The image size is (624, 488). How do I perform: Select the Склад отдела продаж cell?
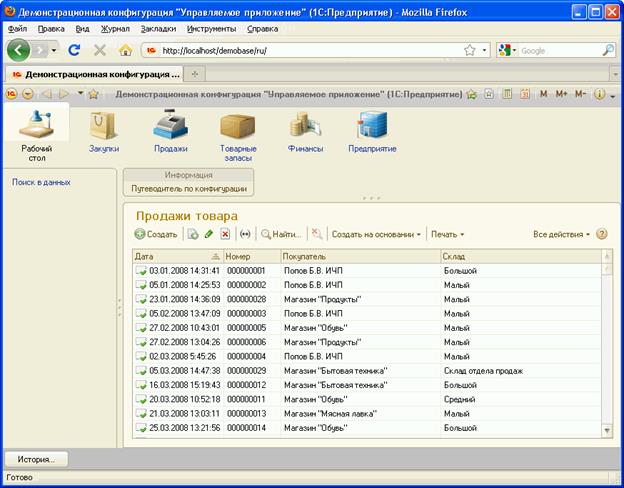pos(521,371)
